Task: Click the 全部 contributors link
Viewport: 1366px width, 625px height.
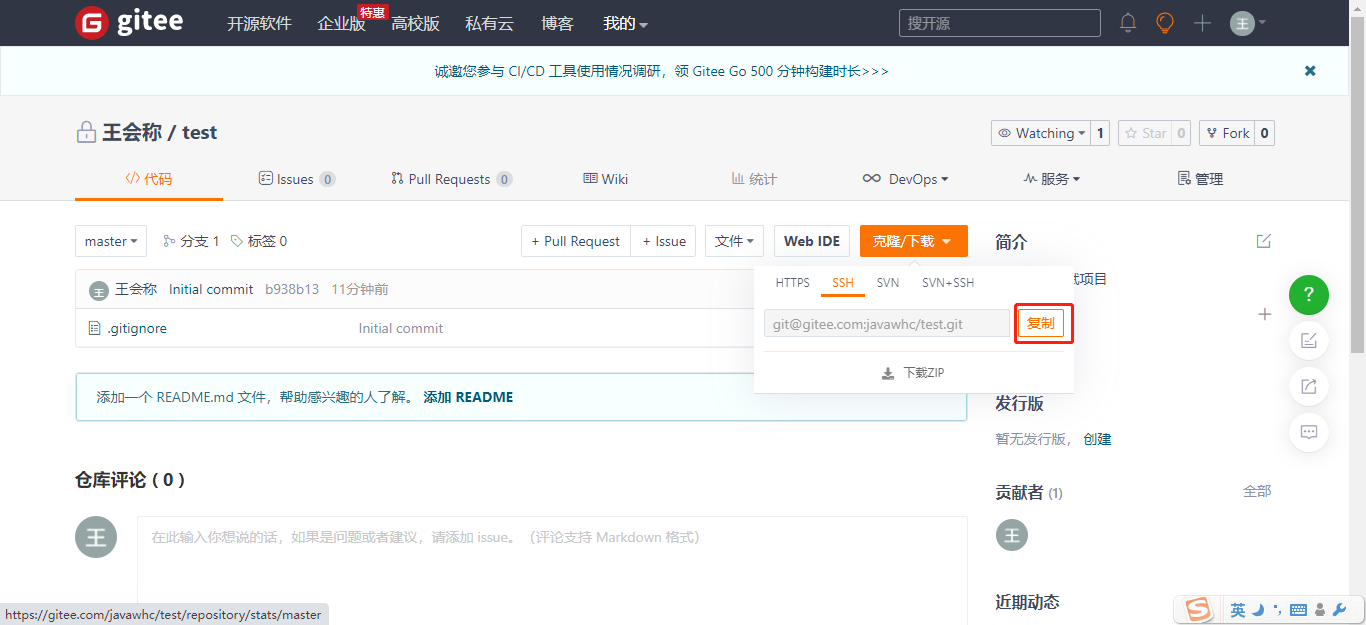Action: (x=1257, y=491)
